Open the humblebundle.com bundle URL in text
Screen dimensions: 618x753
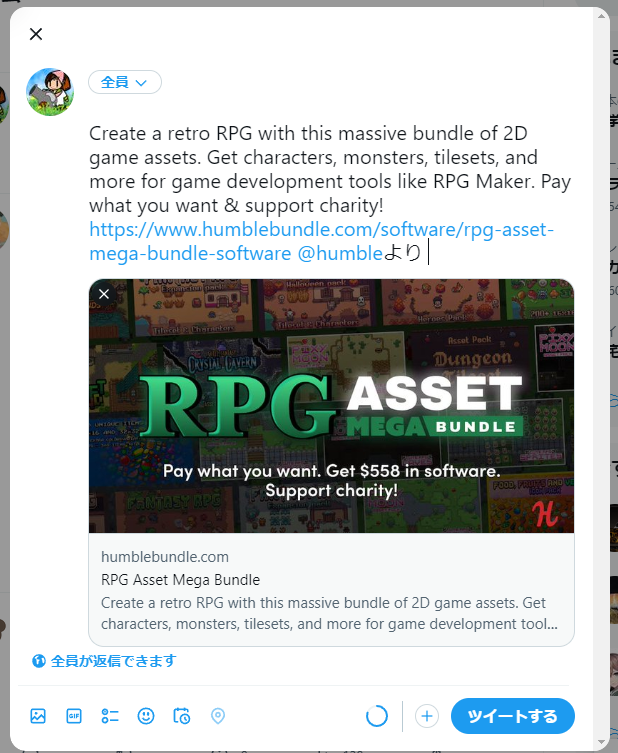321,241
